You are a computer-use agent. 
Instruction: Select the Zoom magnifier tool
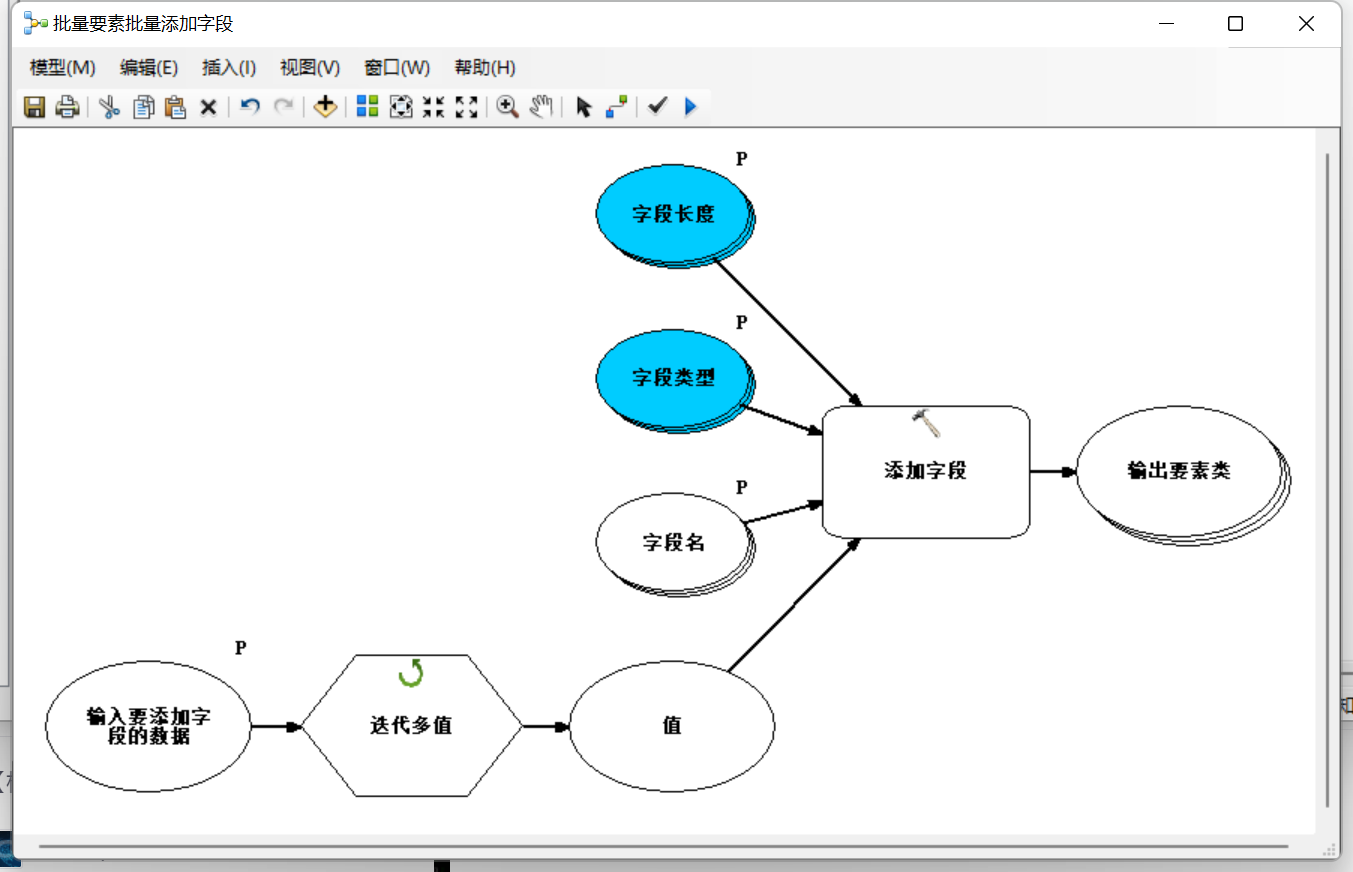point(508,107)
